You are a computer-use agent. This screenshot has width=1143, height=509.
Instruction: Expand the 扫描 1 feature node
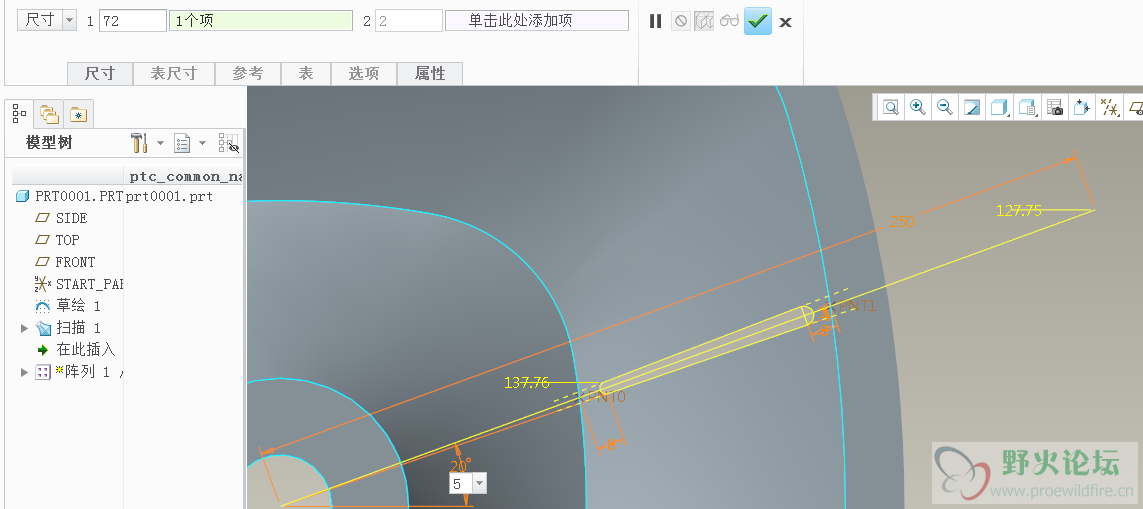pos(25,328)
